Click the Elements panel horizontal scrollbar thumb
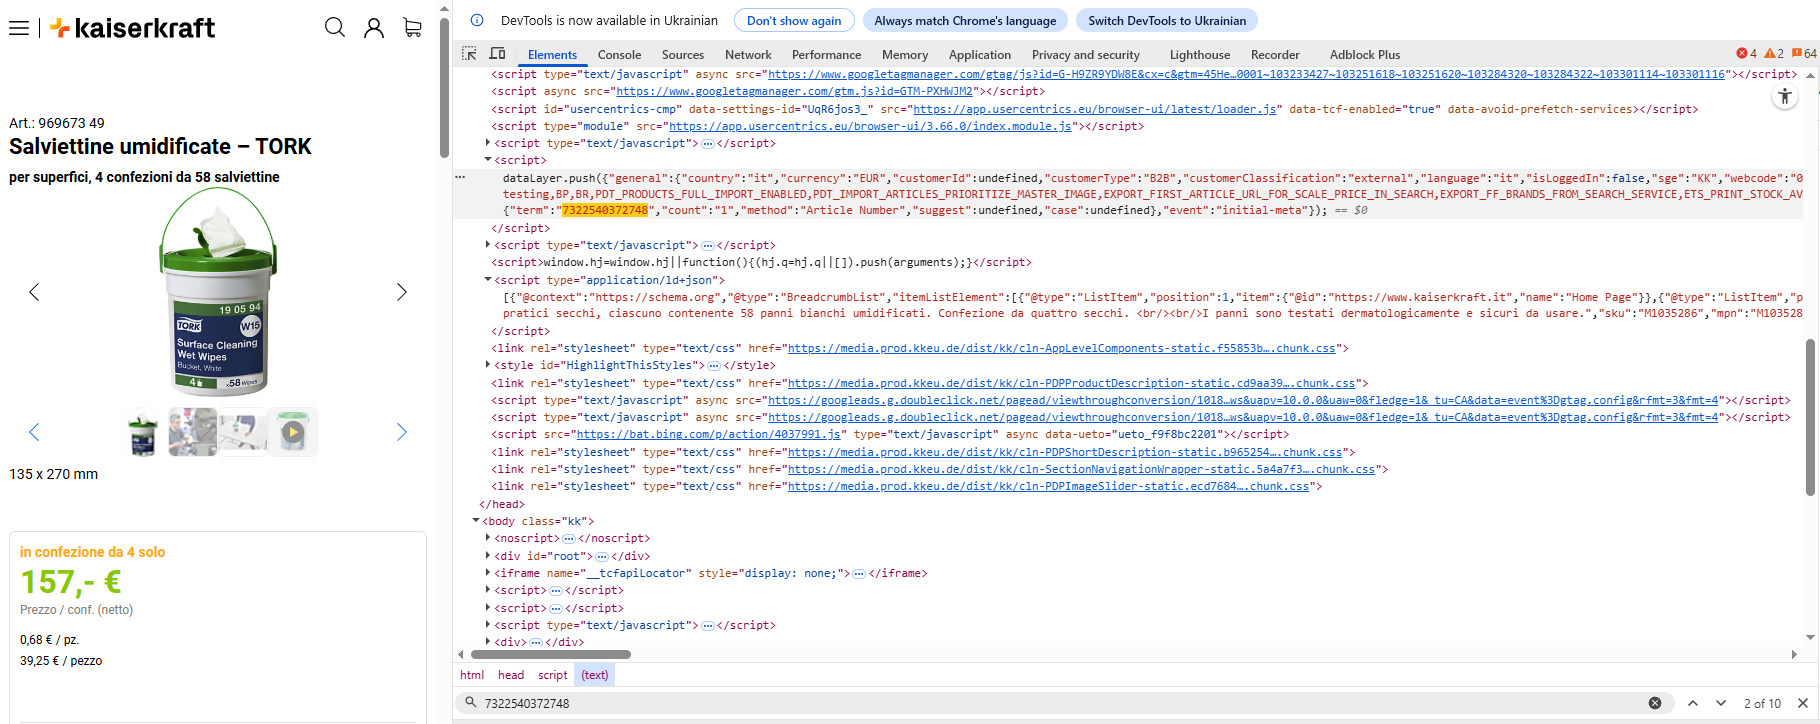 pos(550,655)
